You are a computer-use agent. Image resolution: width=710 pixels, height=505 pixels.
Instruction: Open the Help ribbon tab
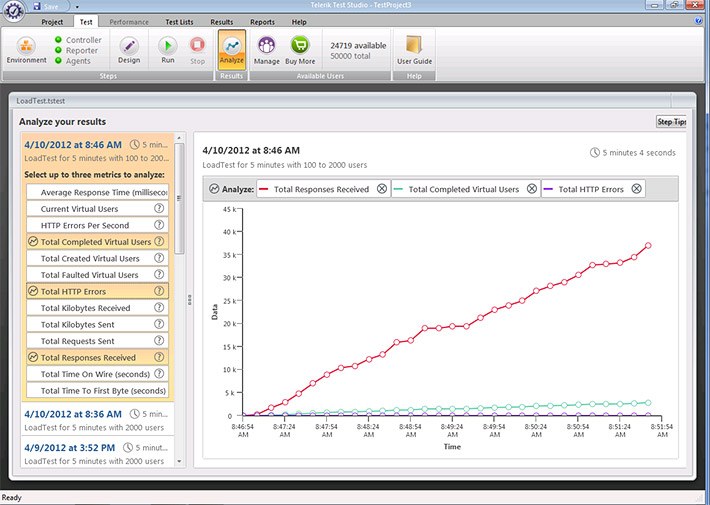click(x=299, y=22)
